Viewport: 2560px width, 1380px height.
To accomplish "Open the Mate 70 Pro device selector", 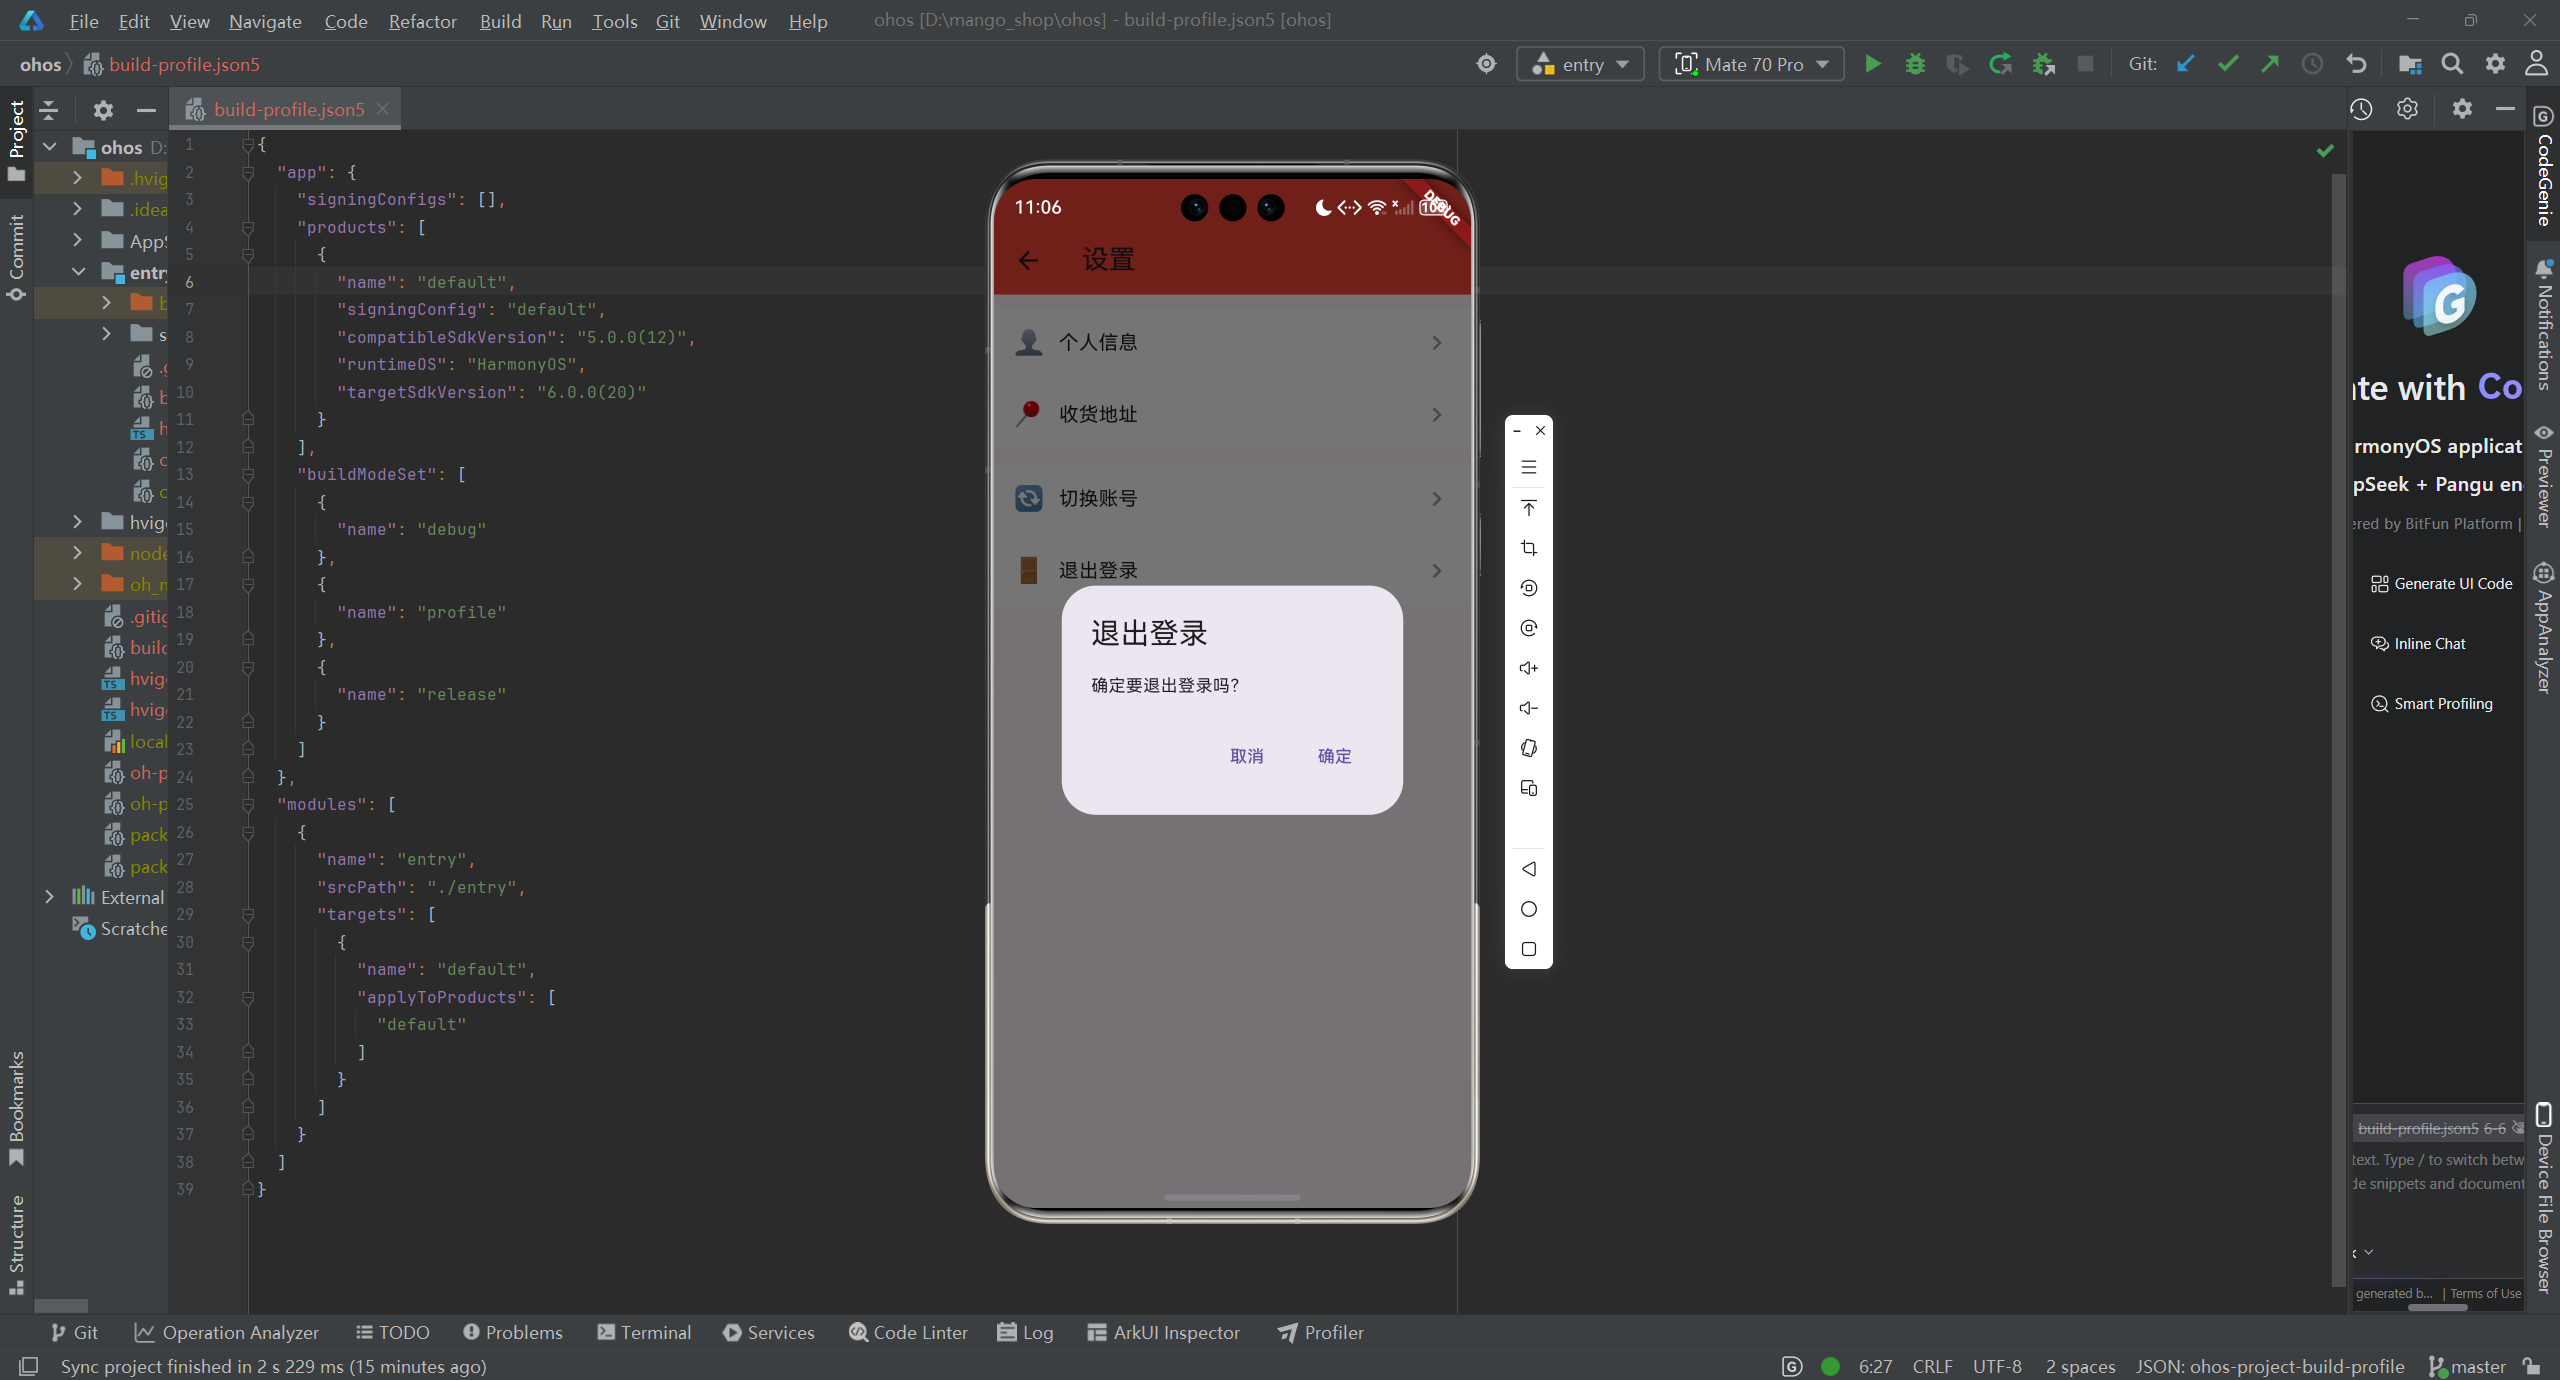I will 1752,64.
